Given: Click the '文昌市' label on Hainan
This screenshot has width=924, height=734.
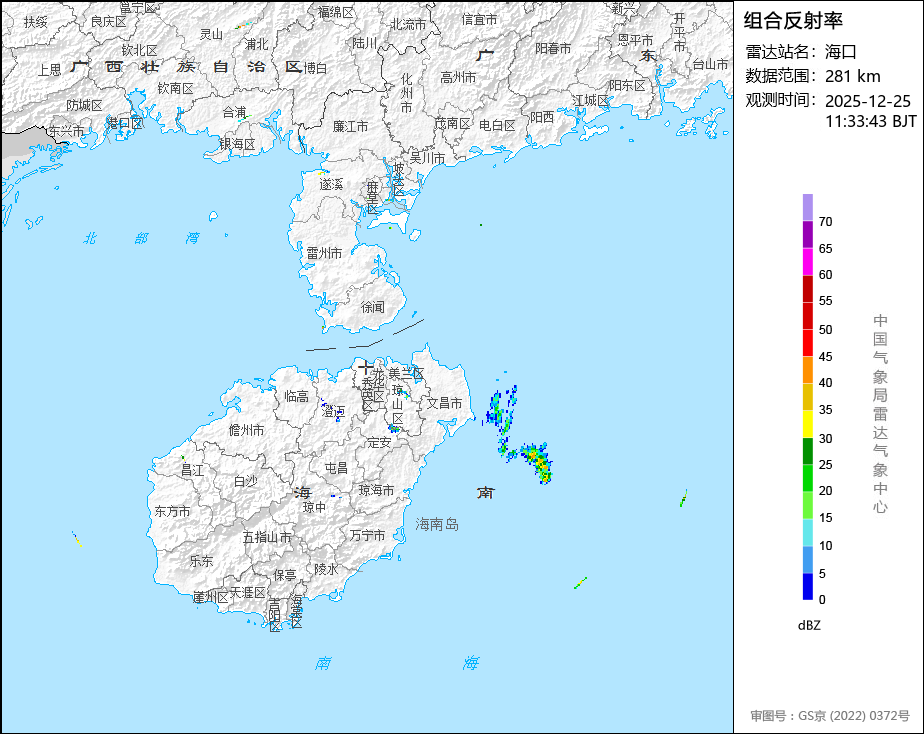Looking at the screenshot, I should (444, 403).
